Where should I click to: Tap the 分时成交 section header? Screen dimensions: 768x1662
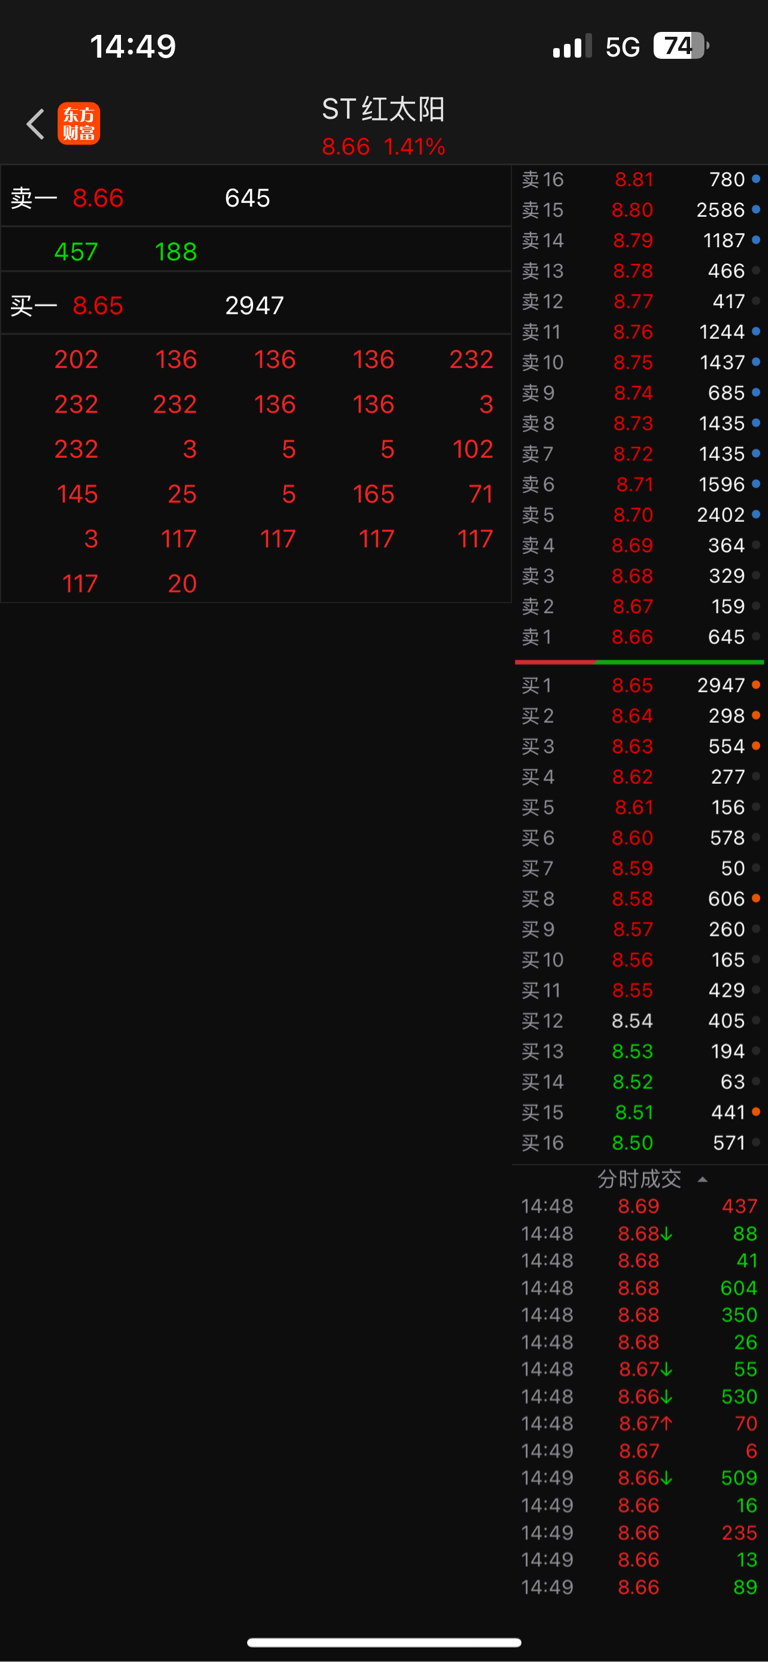(640, 1179)
